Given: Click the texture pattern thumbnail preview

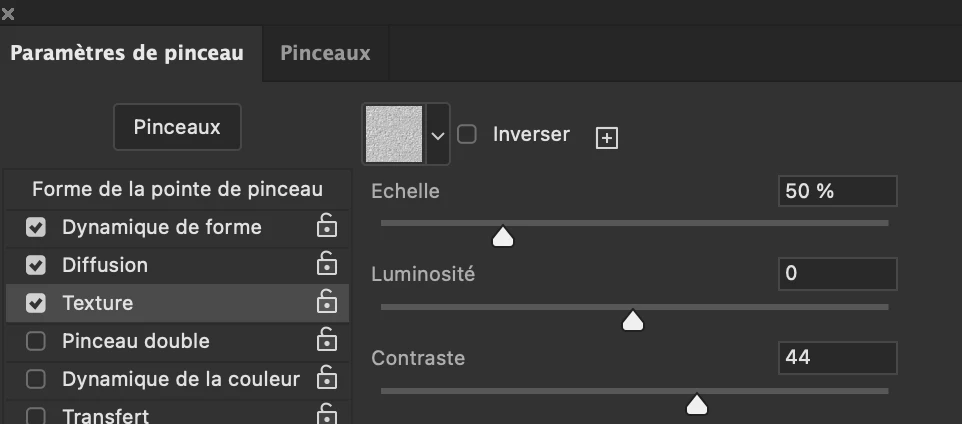Looking at the screenshot, I should (x=393, y=134).
